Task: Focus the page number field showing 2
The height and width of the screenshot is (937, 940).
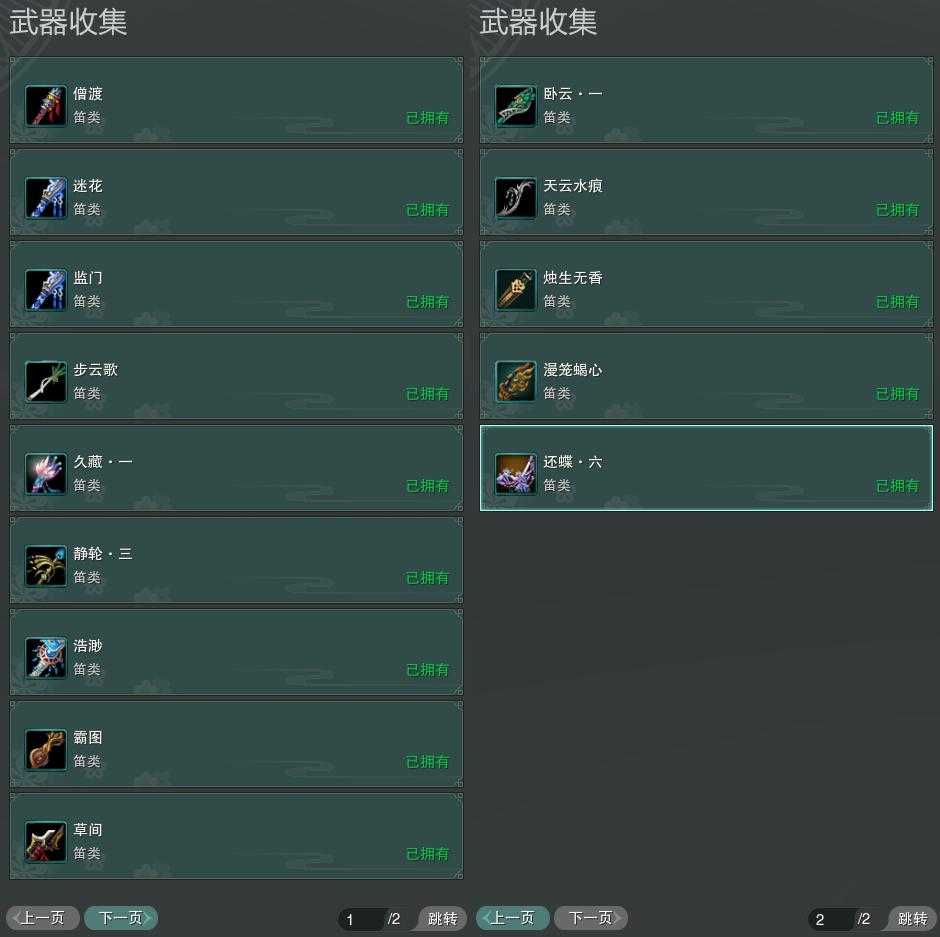Action: [x=831, y=919]
